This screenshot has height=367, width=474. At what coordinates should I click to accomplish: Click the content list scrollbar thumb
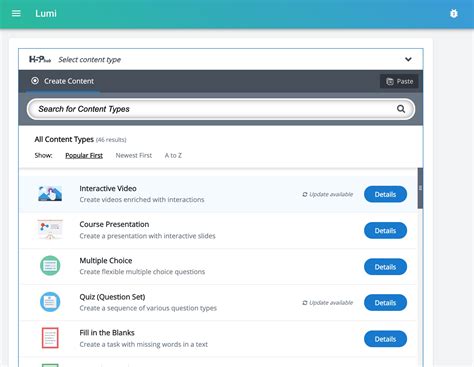pos(420,188)
